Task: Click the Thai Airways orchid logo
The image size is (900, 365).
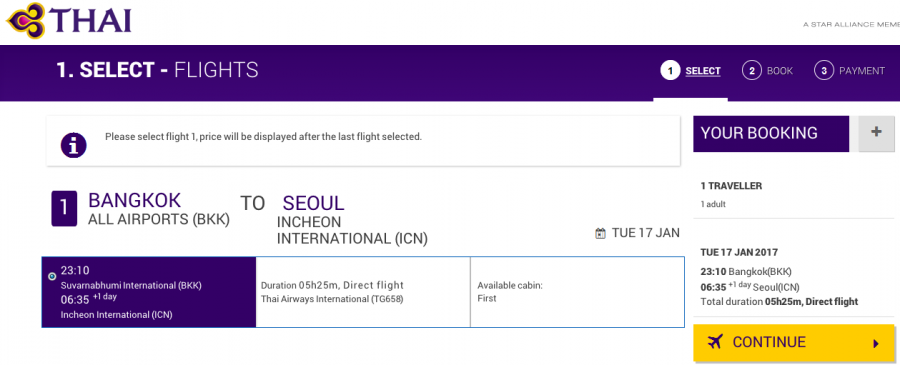Action: pyautogui.click(x=26, y=21)
